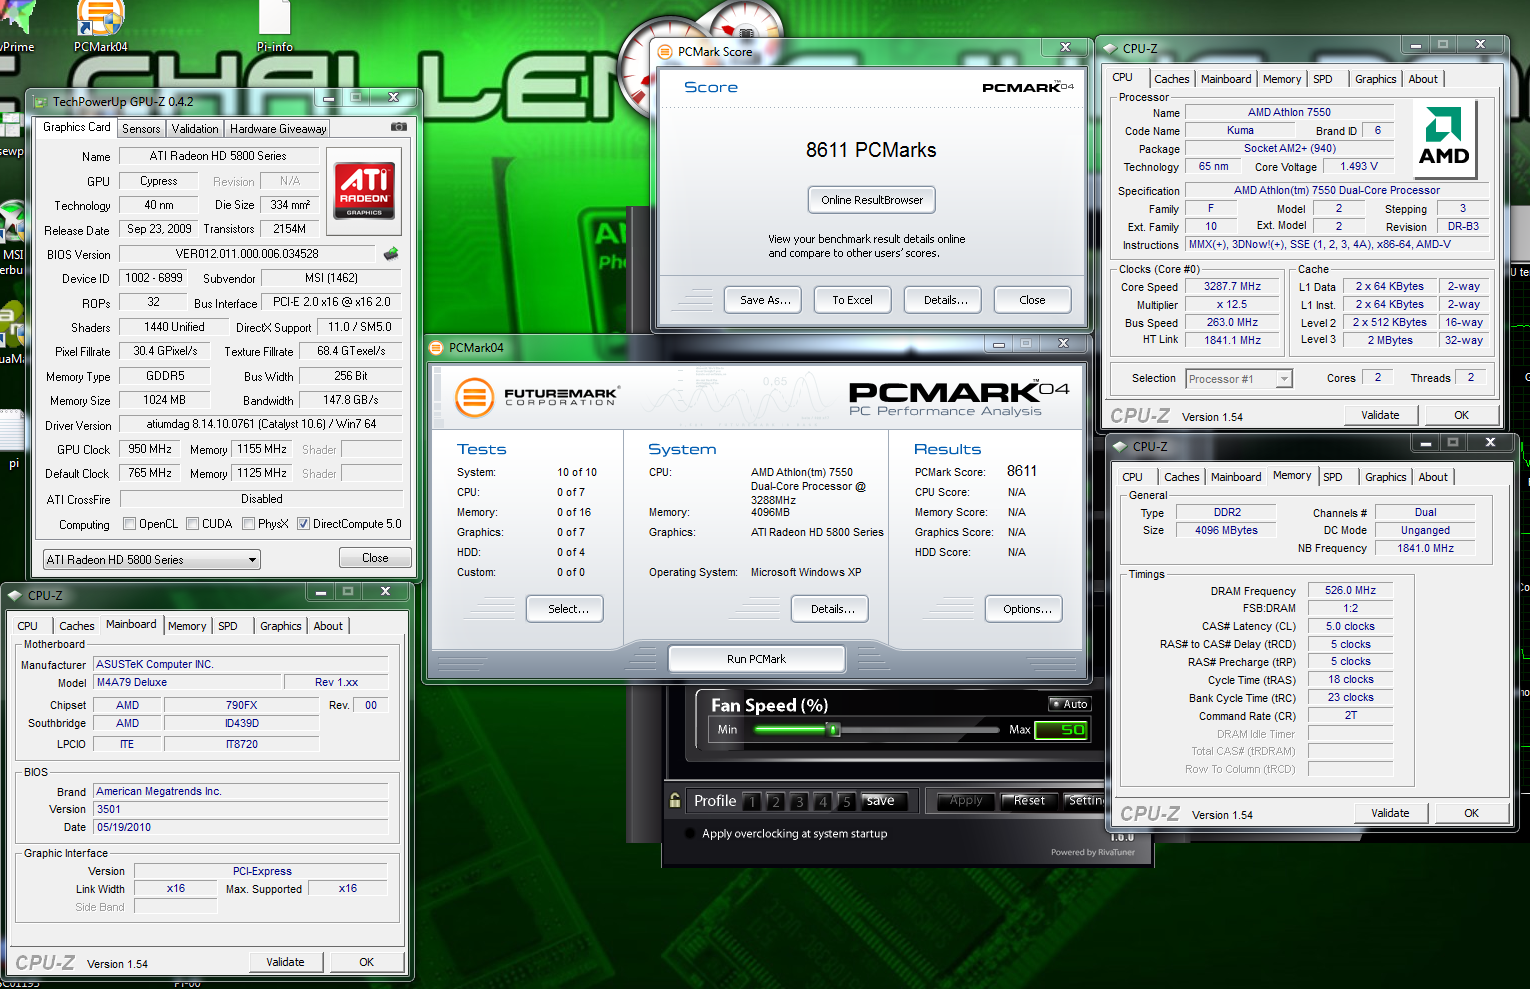Click the Afterburner profile save button
The width and height of the screenshot is (1530, 989).
(x=883, y=801)
